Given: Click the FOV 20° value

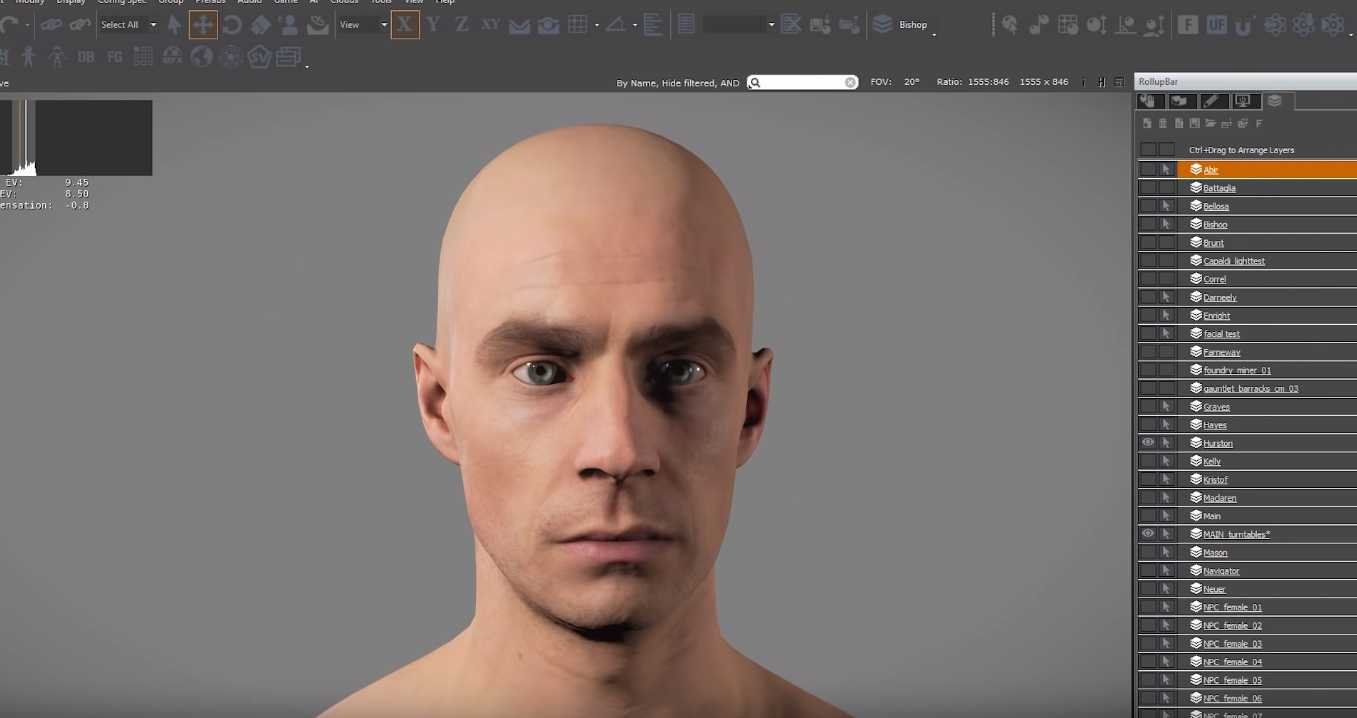Looking at the screenshot, I should click(912, 82).
